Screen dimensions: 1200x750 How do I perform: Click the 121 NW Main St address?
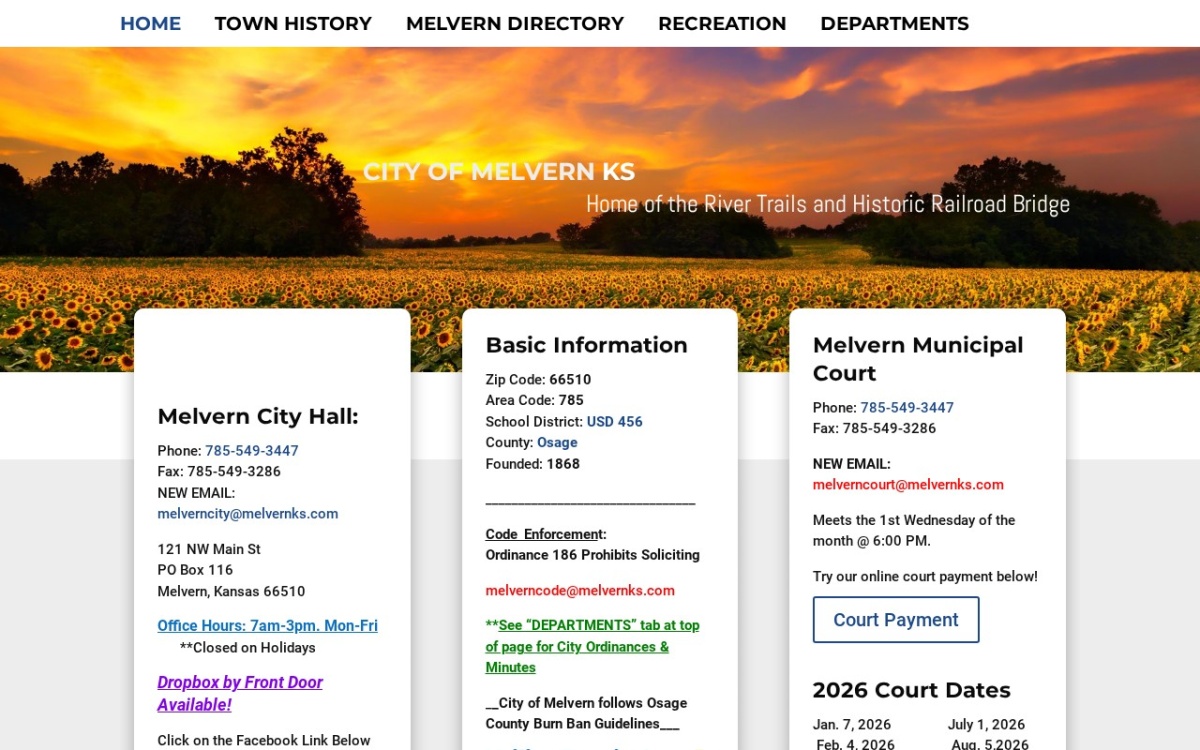(209, 549)
